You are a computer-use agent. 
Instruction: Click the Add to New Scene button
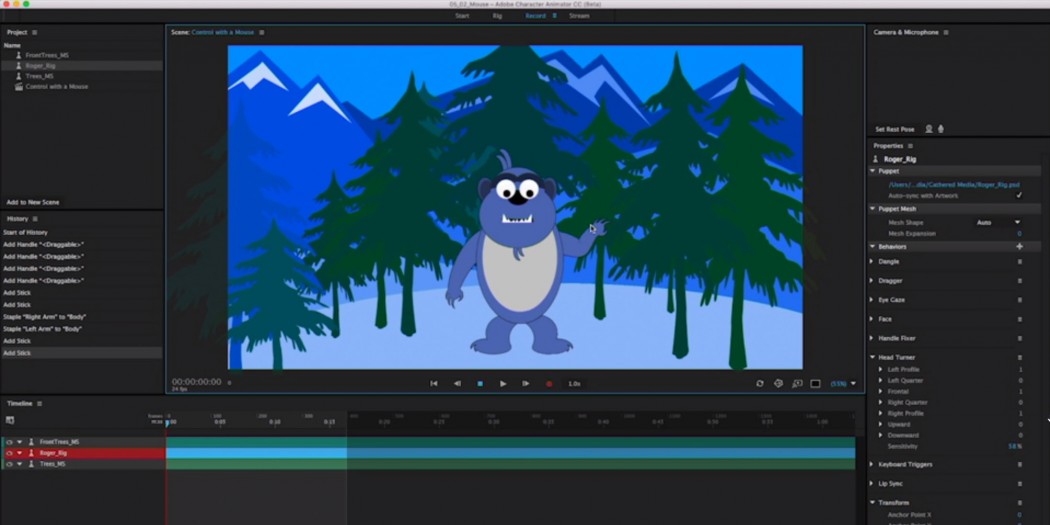33,202
